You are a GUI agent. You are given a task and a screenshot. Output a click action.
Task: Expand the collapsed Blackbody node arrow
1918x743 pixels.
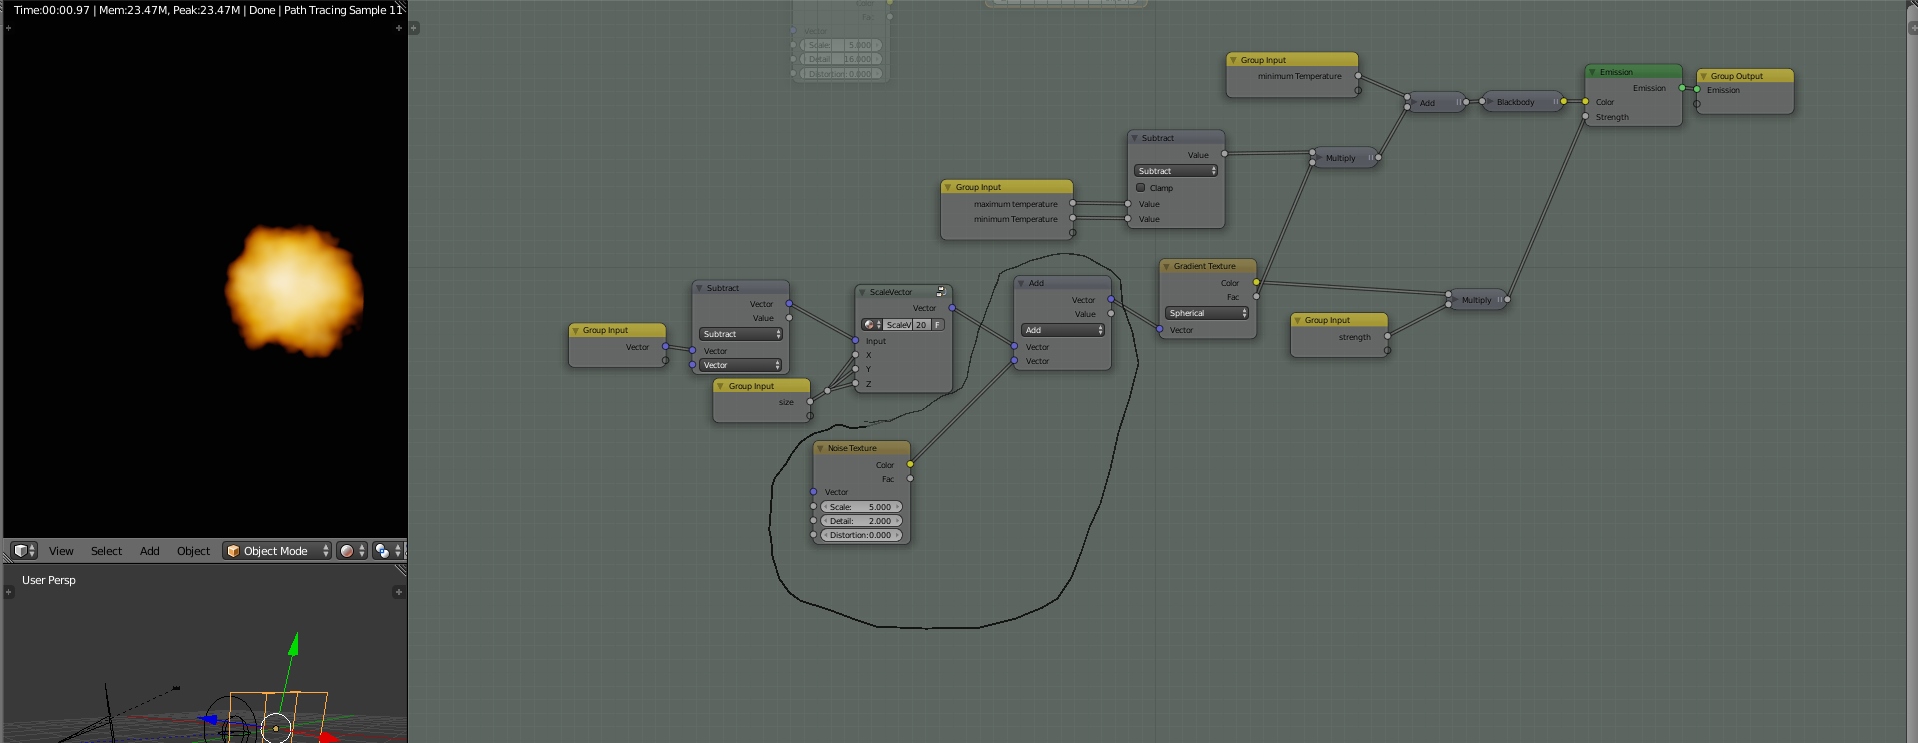coord(1489,102)
